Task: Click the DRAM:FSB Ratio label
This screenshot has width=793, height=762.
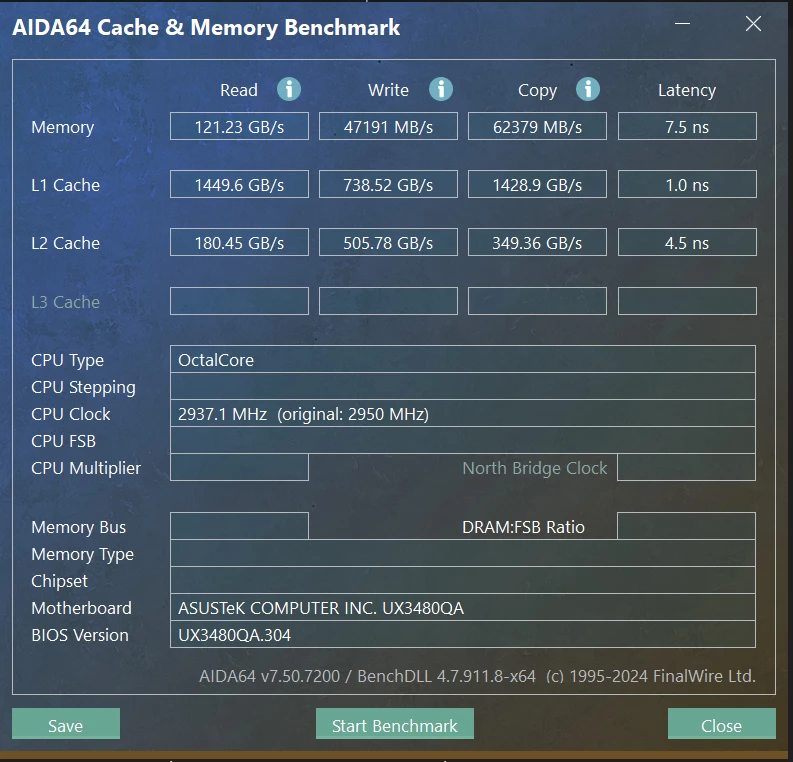Action: 523,527
